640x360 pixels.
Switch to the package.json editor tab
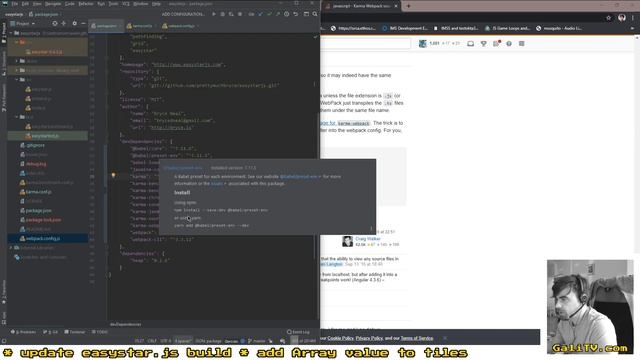pos(106,26)
